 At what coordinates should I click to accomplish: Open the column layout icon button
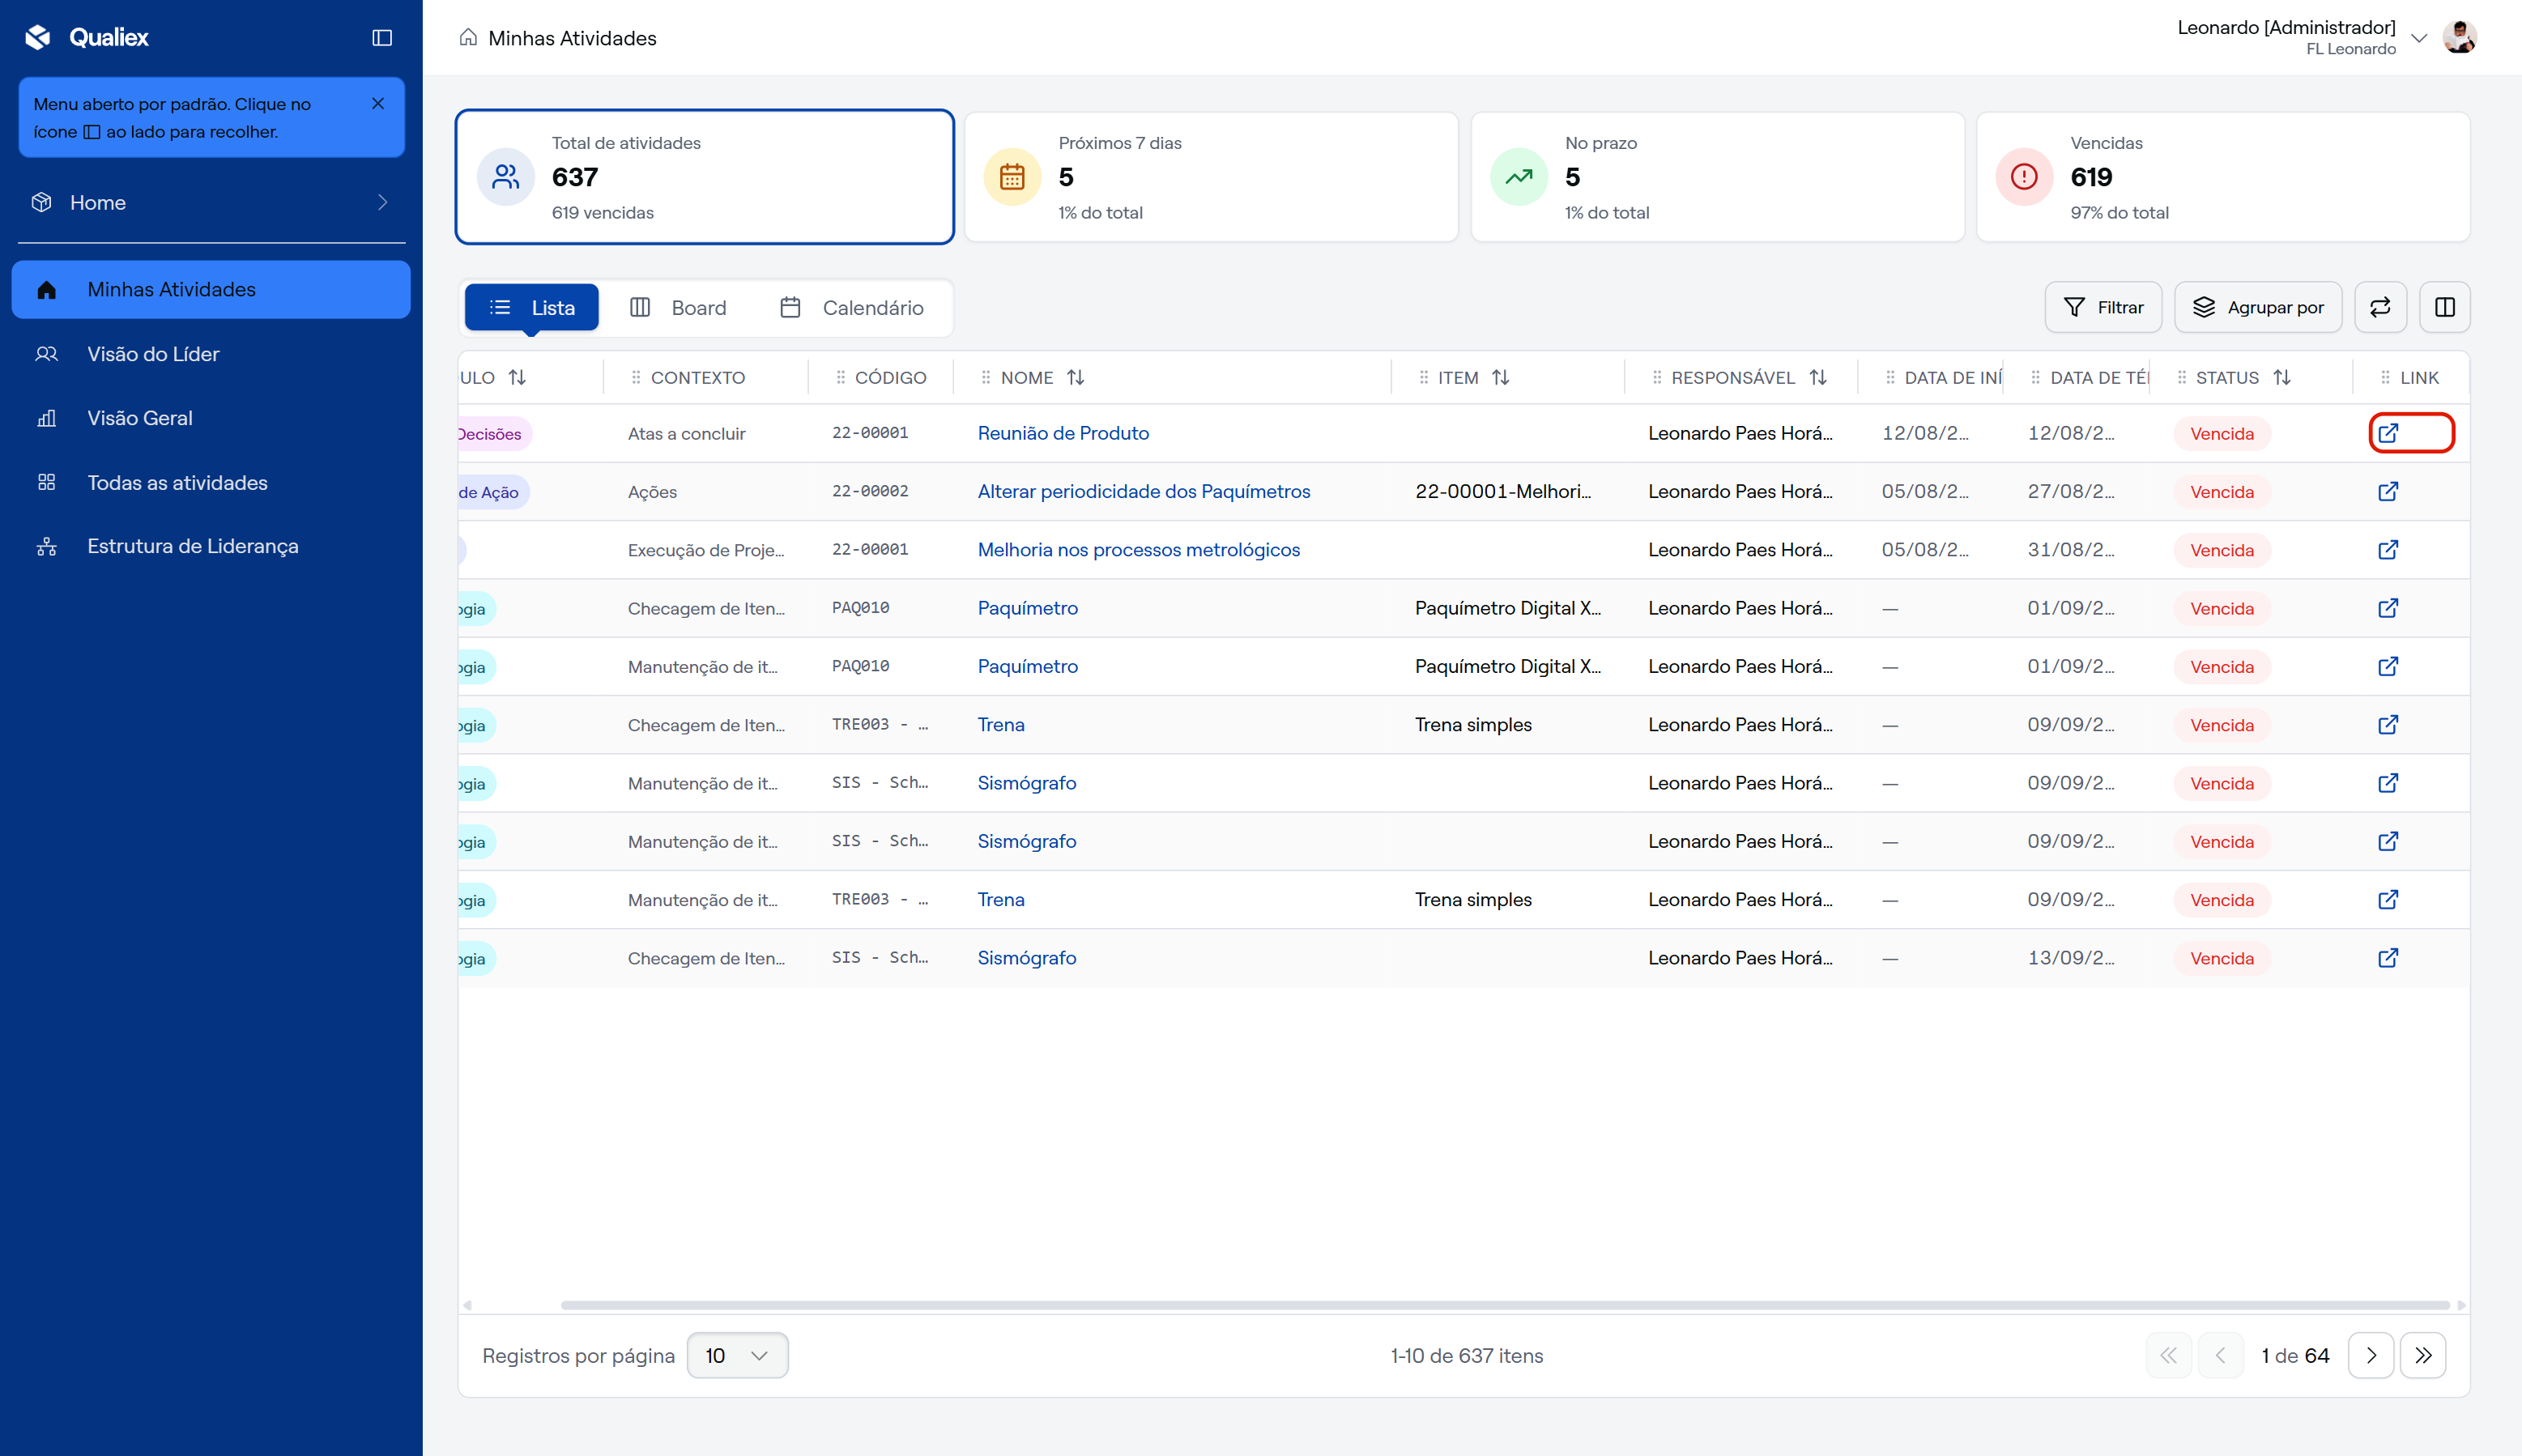point(2445,307)
